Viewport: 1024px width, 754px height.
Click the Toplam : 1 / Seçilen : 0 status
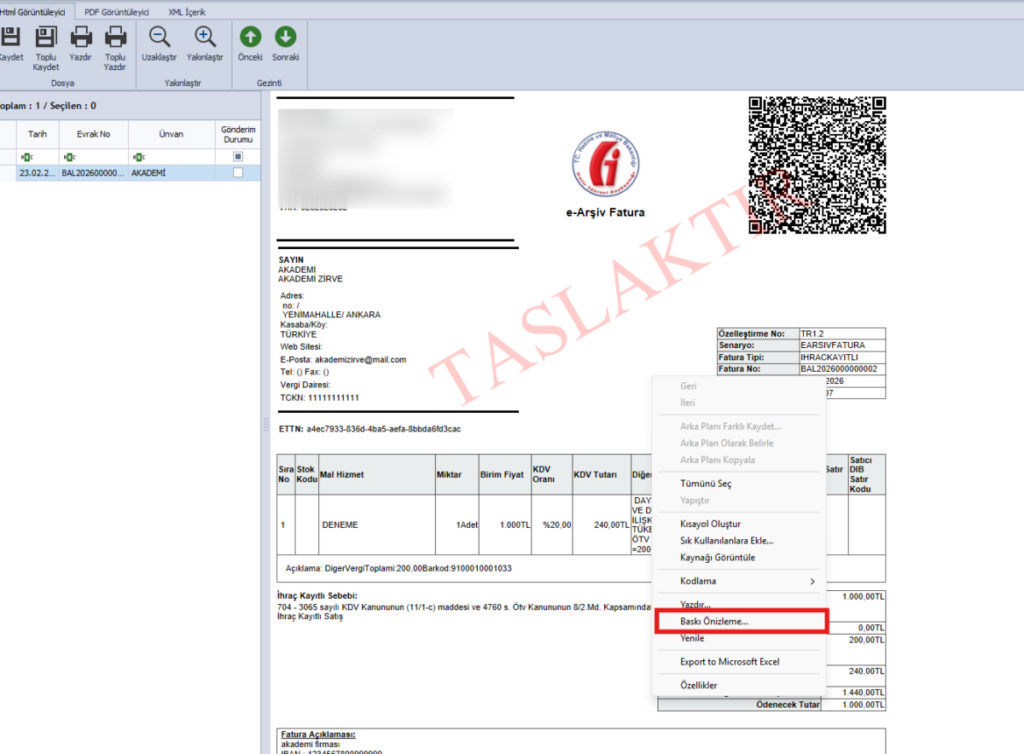point(48,106)
